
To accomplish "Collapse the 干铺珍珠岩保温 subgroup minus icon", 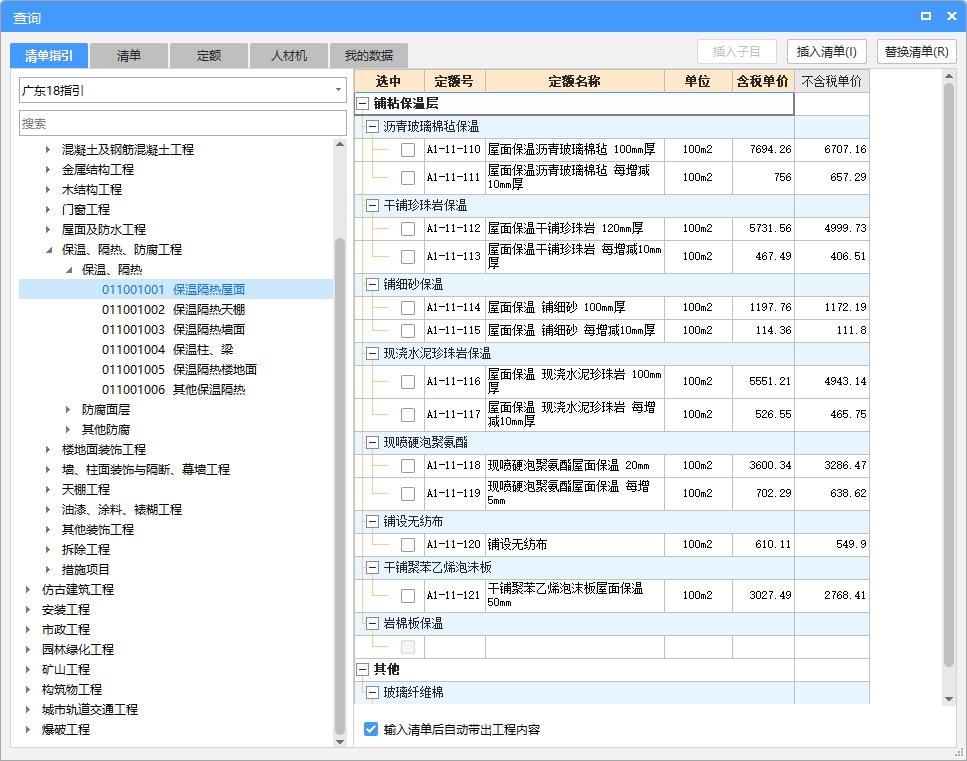I will (372, 206).
